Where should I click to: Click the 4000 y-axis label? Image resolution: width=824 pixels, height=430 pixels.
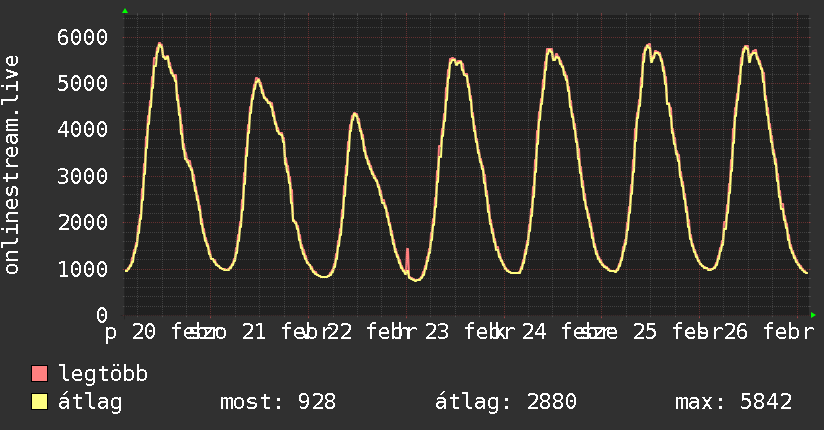[x=83, y=129]
